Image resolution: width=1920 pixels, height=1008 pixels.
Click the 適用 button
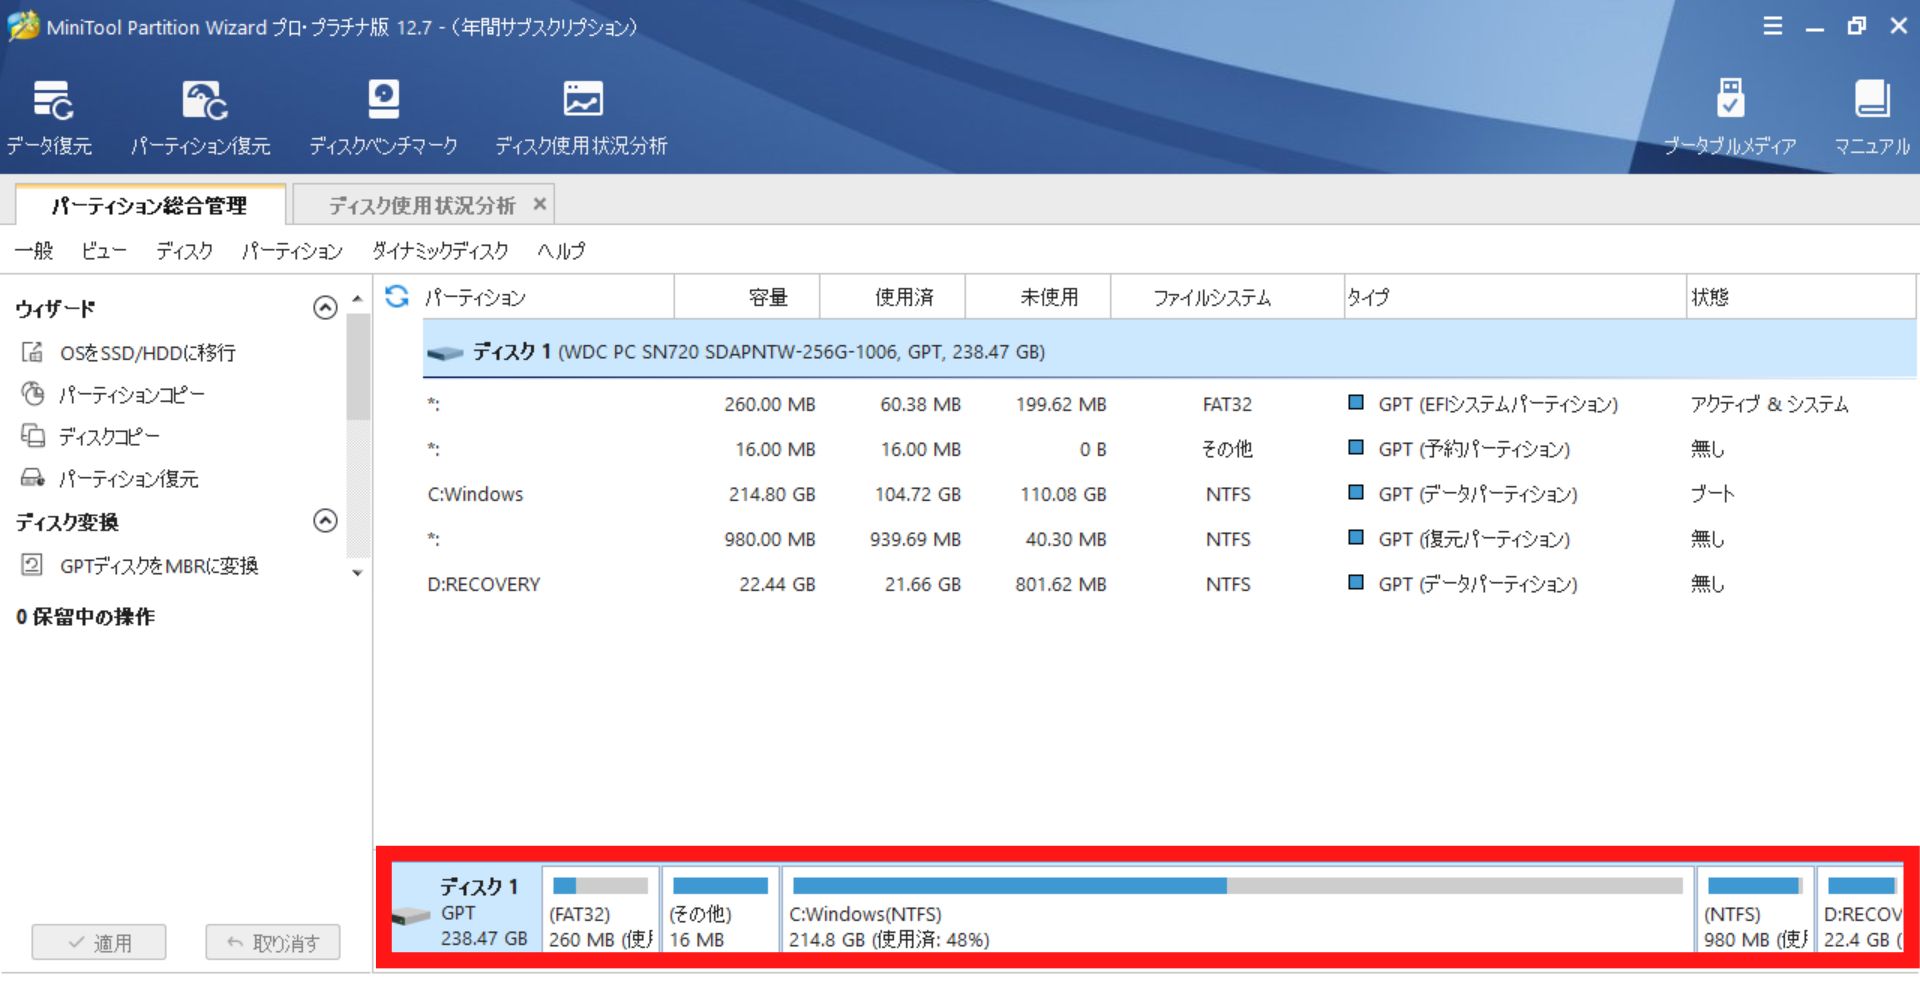tap(99, 942)
